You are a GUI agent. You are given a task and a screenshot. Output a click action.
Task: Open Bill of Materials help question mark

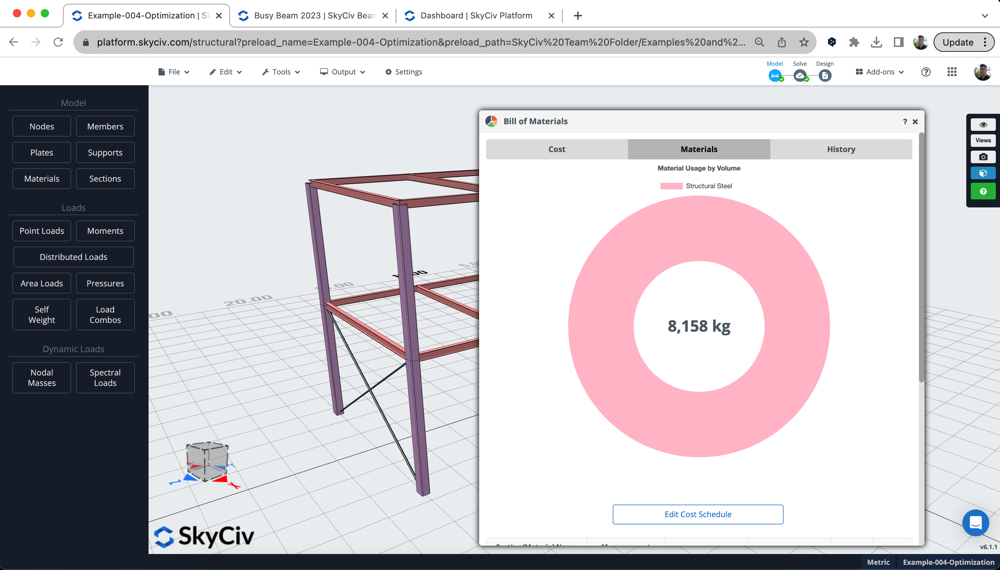click(x=904, y=121)
